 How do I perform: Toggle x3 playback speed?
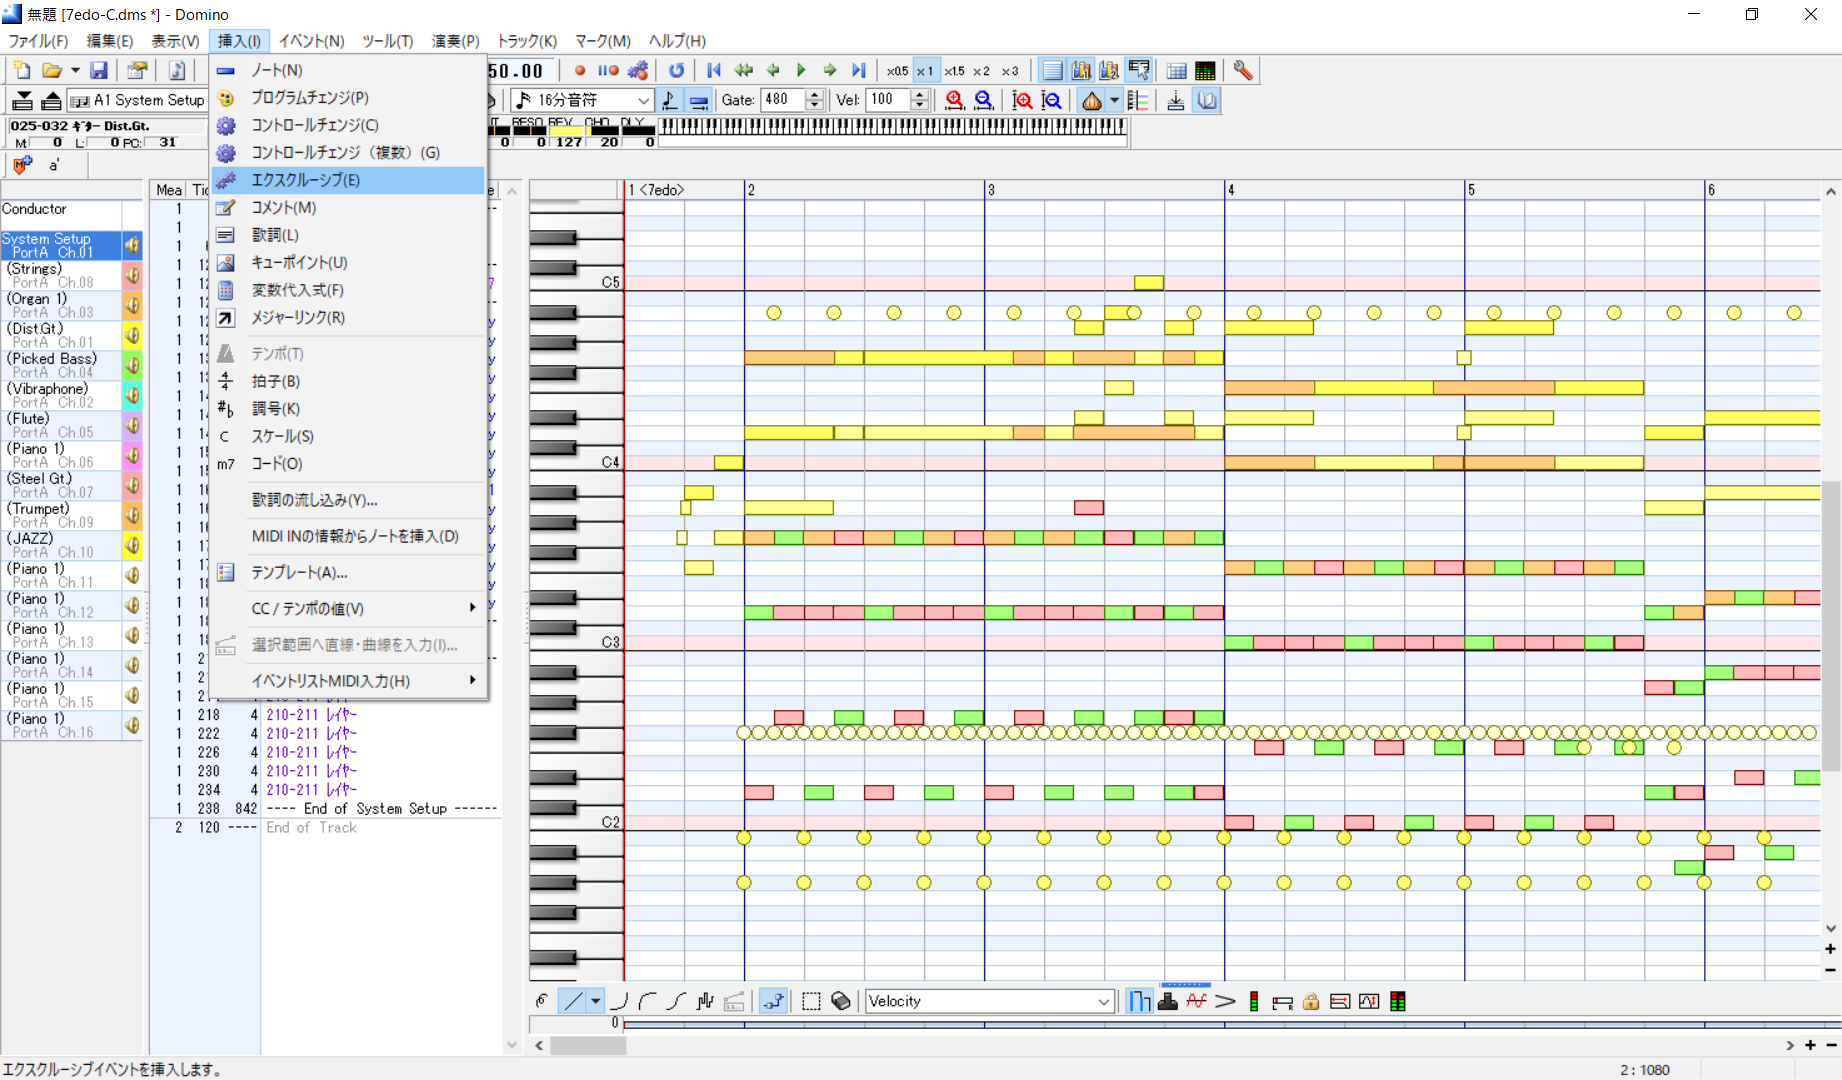1010,71
